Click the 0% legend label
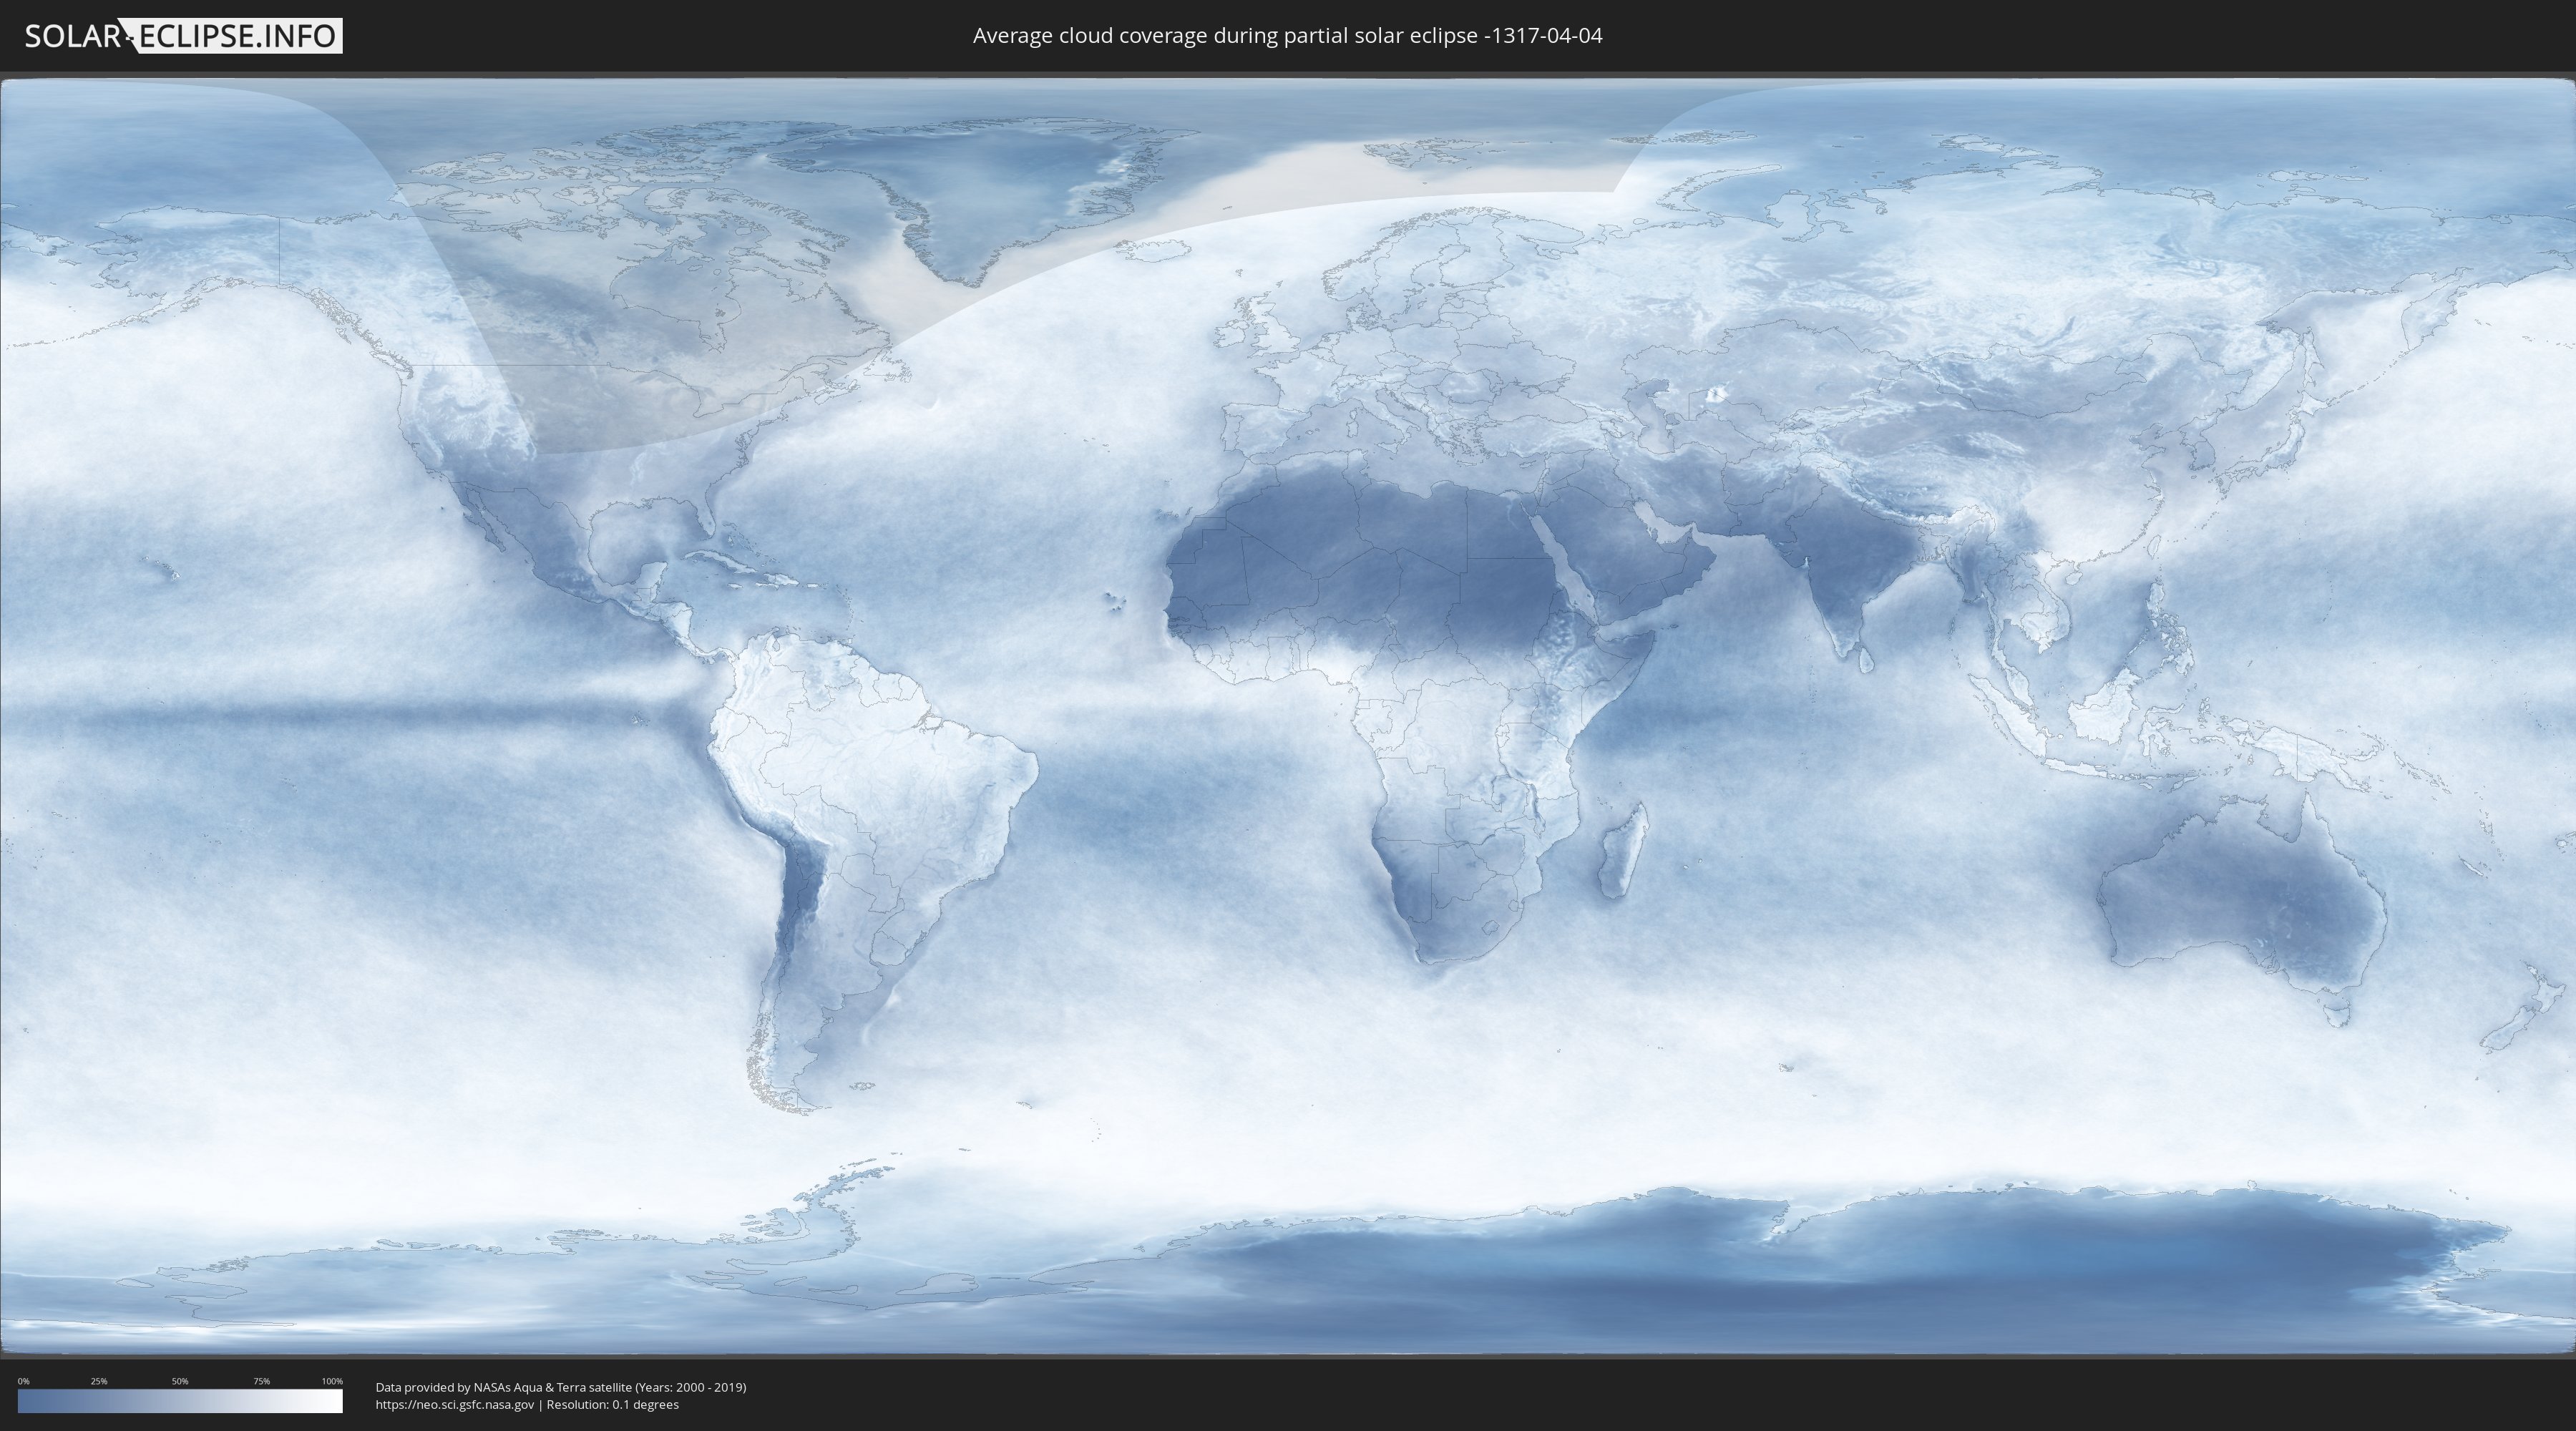This screenshot has height=1431, width=2576. (x=23, y=1381)
